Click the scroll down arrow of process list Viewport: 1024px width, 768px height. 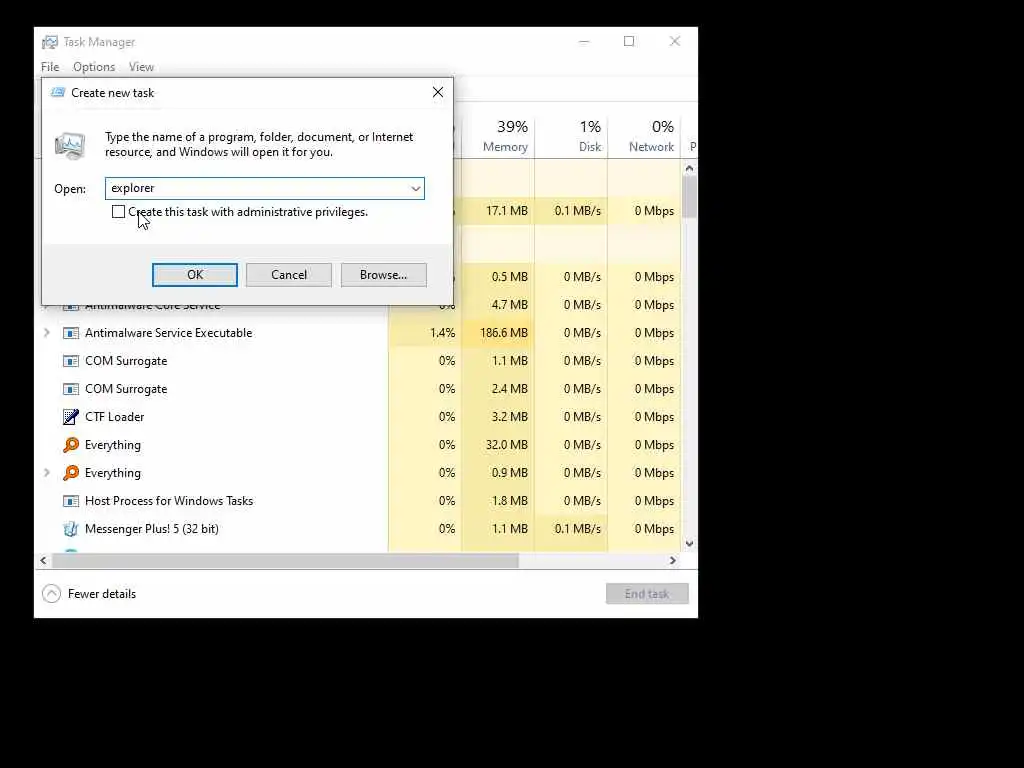point(689,543)
